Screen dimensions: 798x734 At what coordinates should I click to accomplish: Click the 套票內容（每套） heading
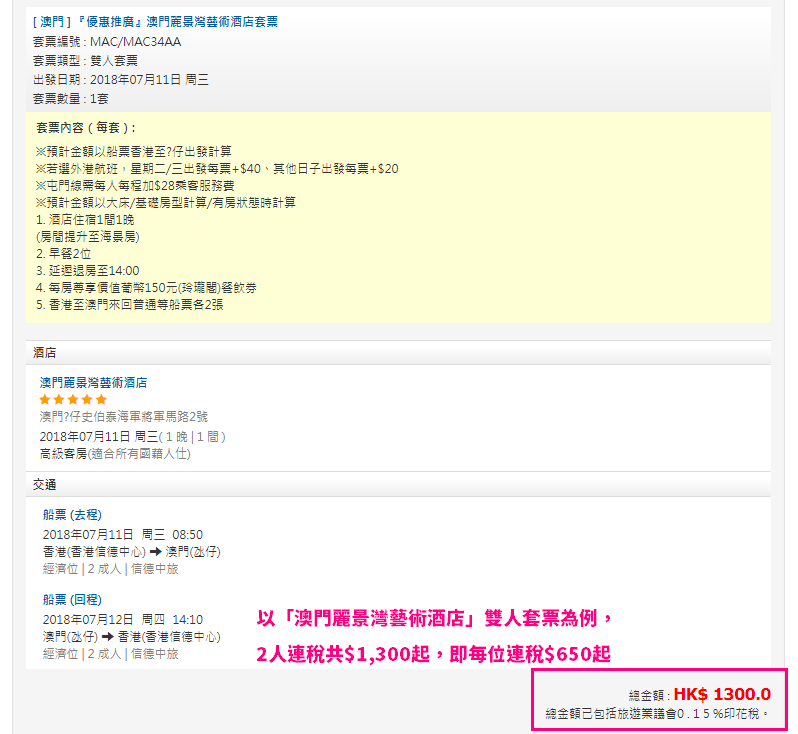(86, 128)
